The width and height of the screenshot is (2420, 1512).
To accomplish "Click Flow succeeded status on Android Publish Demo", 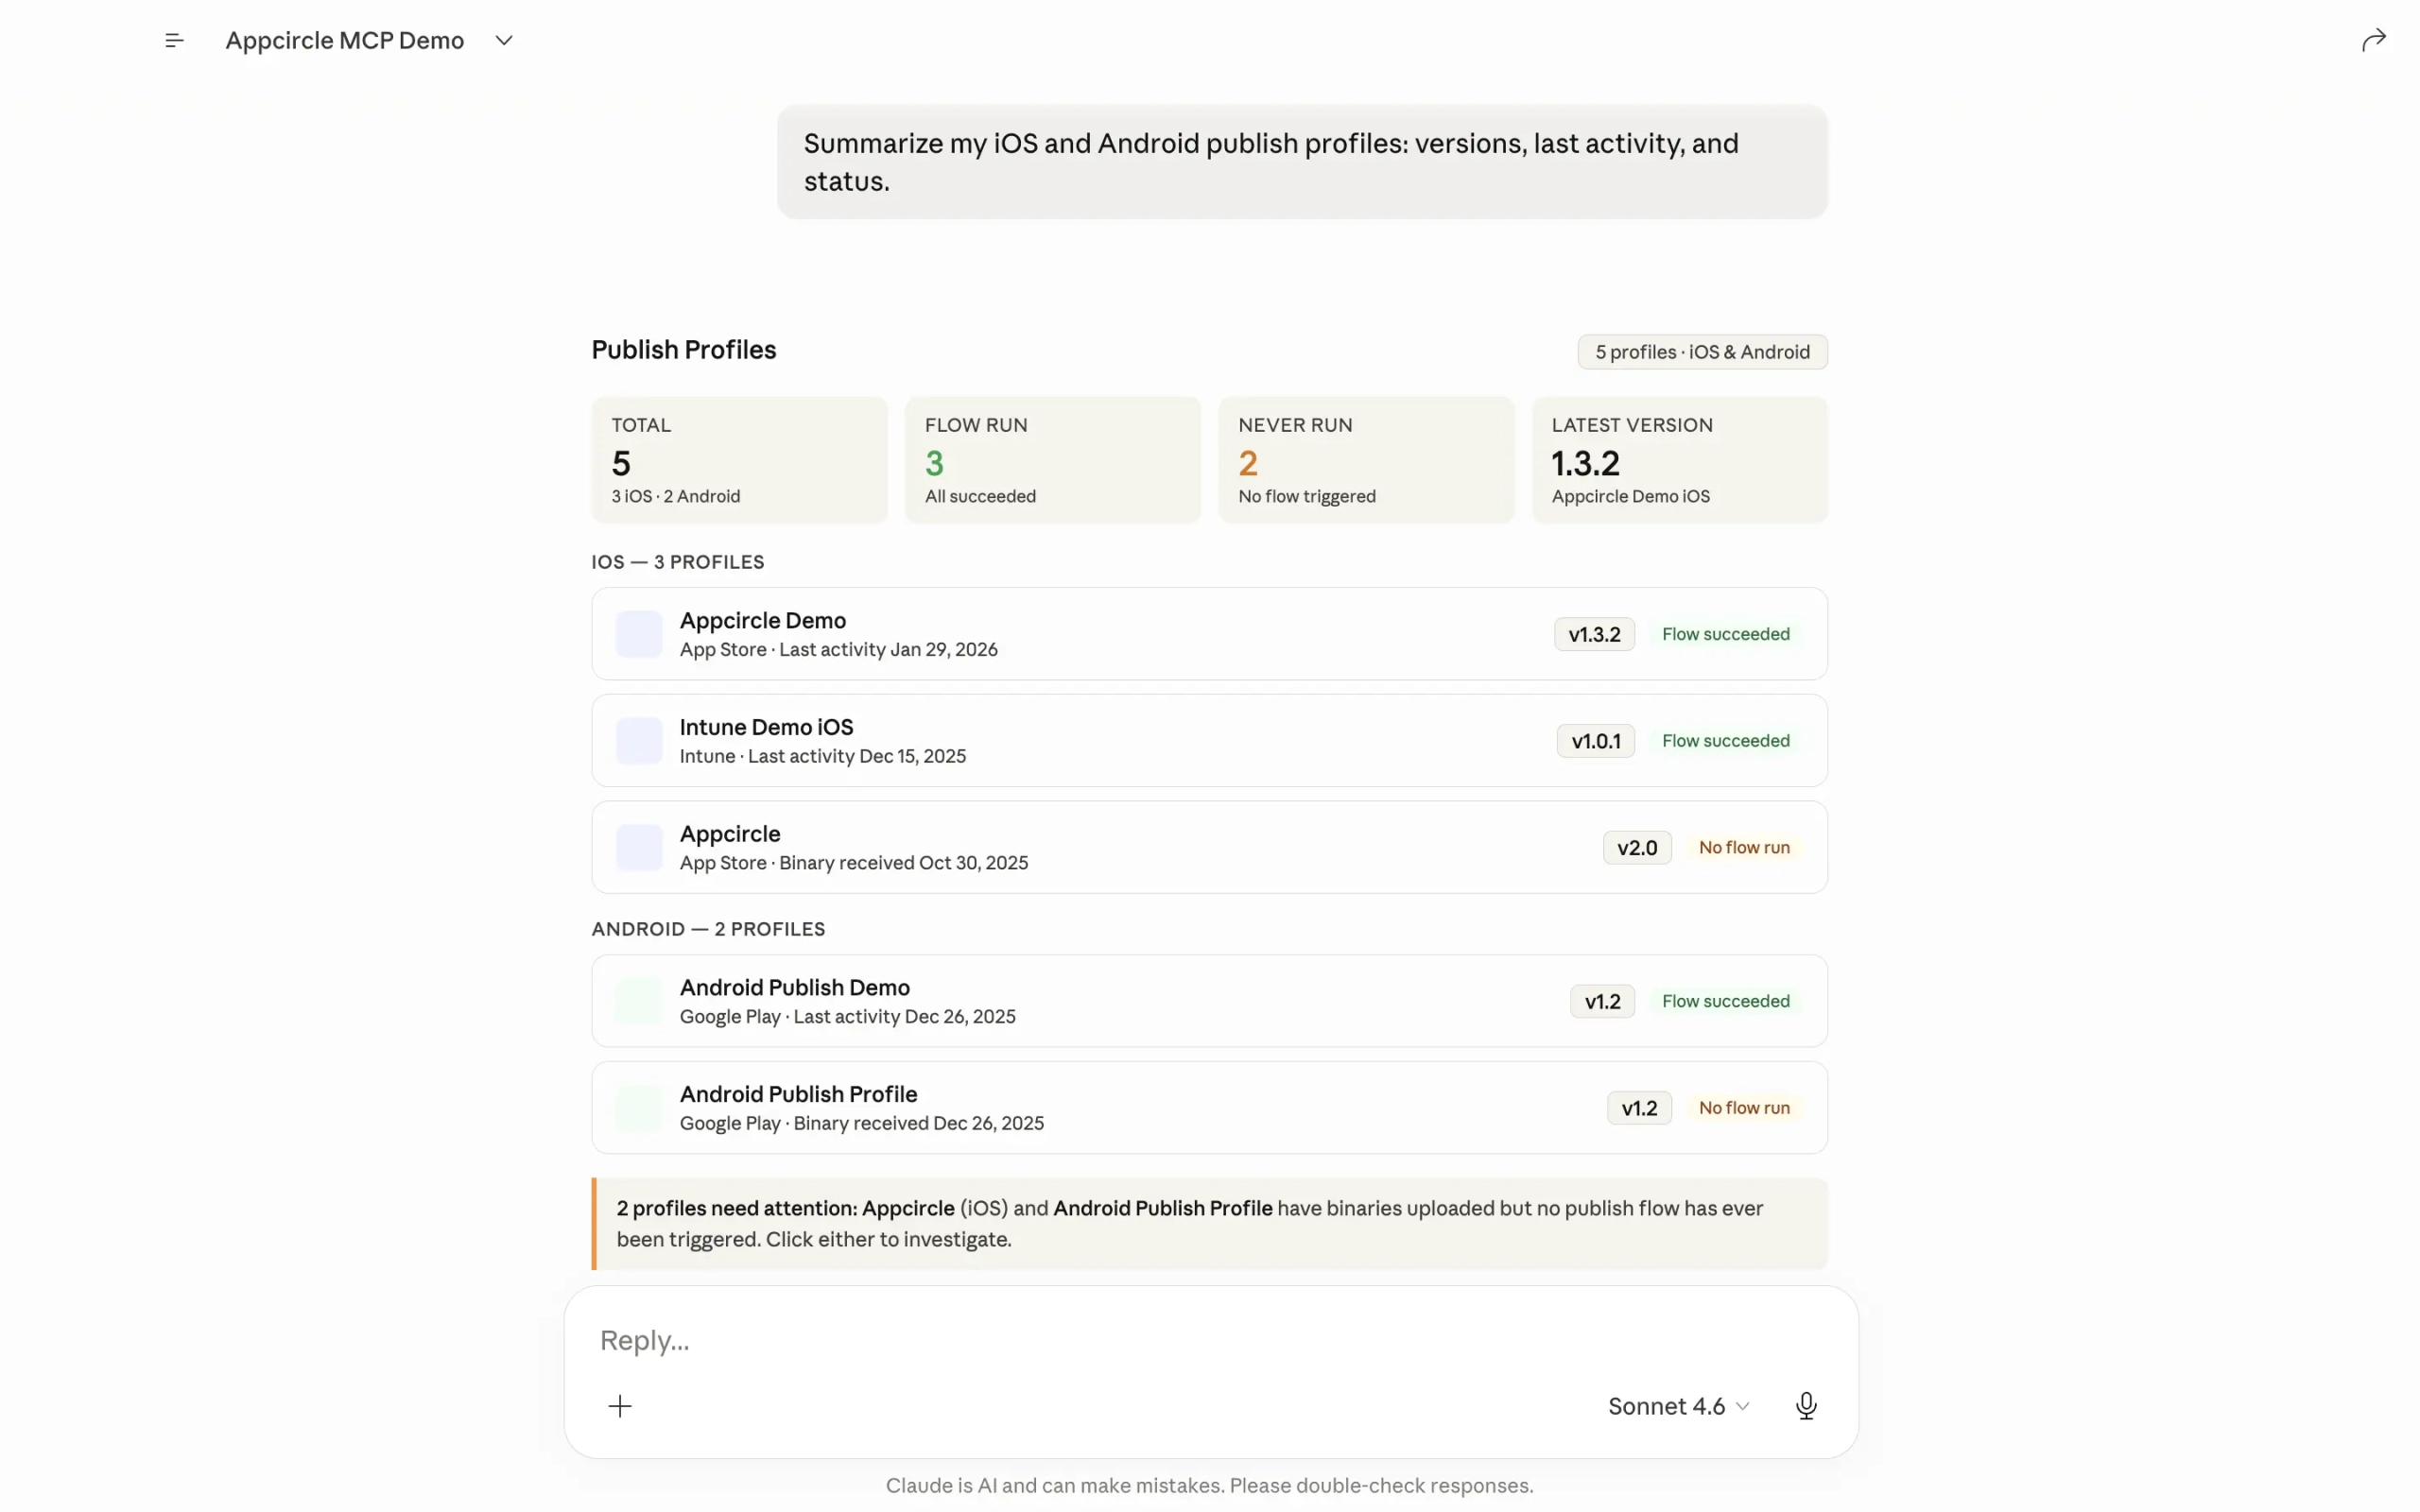I will tap(1726, 1001).
